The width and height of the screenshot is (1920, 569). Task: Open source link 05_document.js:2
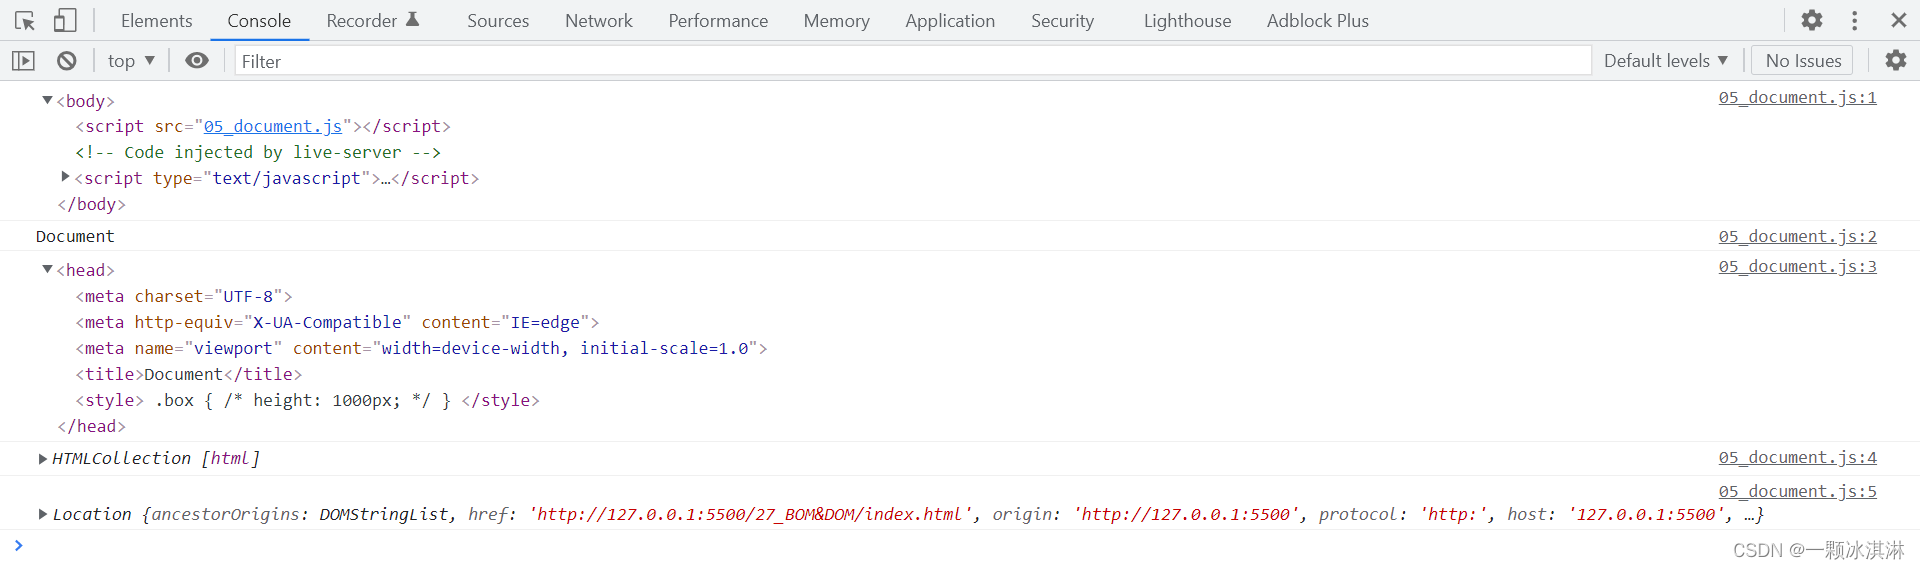point(1797,236)
